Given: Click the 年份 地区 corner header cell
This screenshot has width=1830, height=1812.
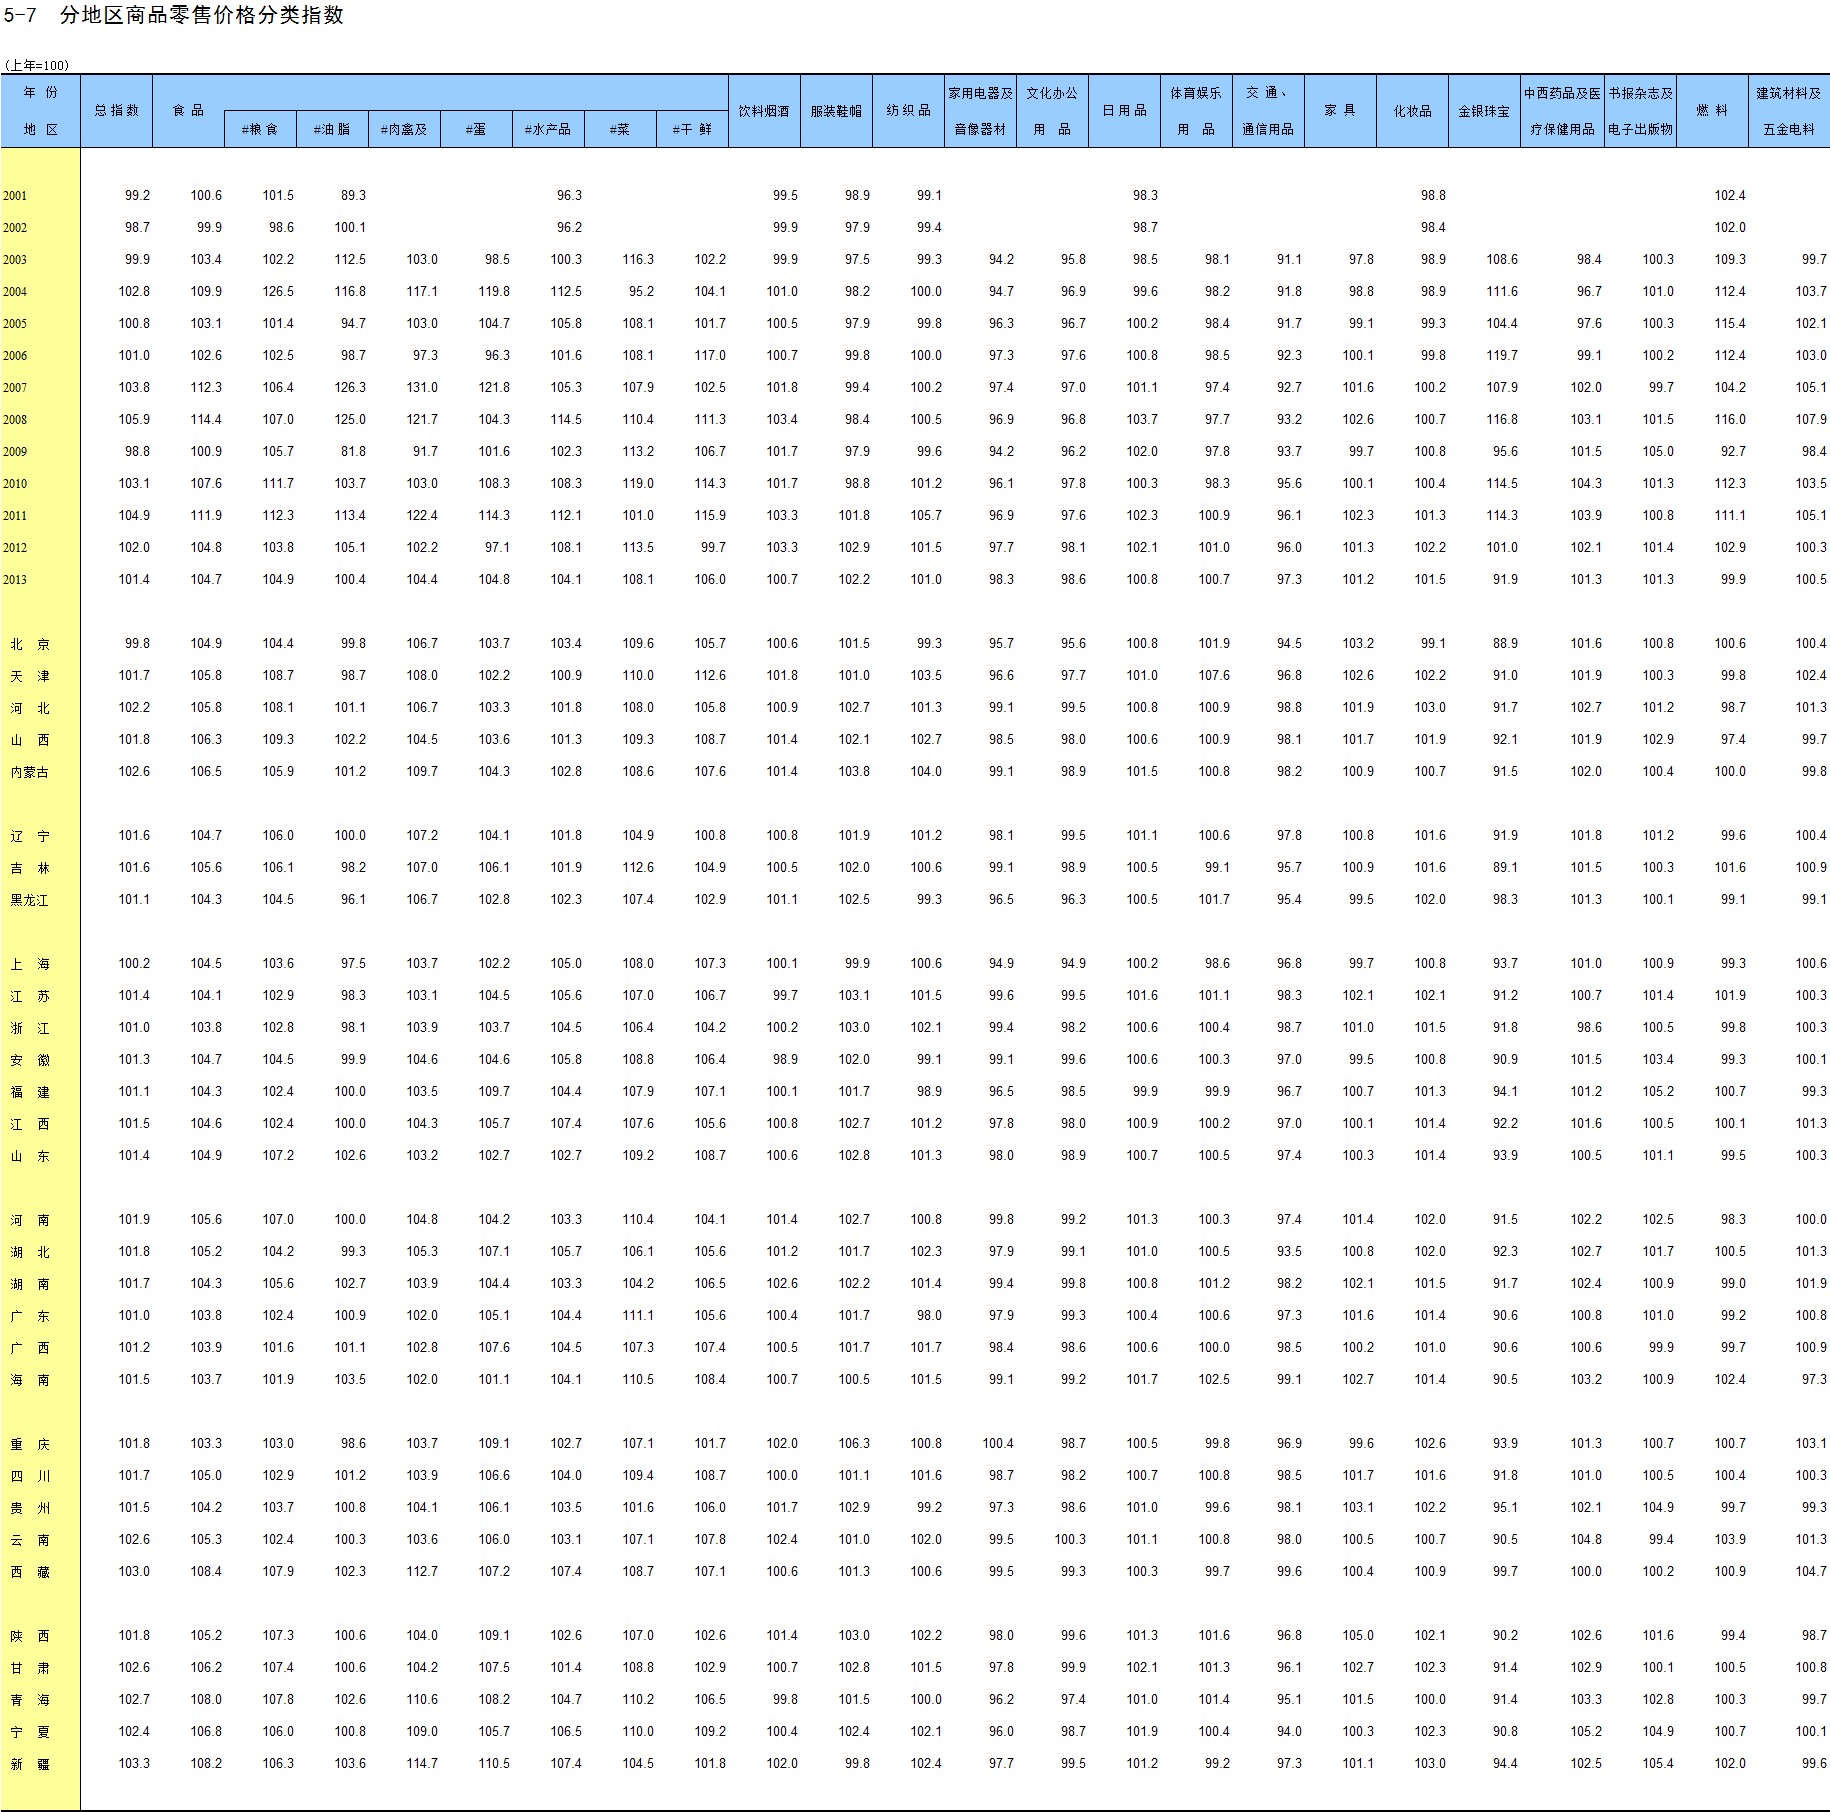Looking at the screenshot, I should pos(40,111).
